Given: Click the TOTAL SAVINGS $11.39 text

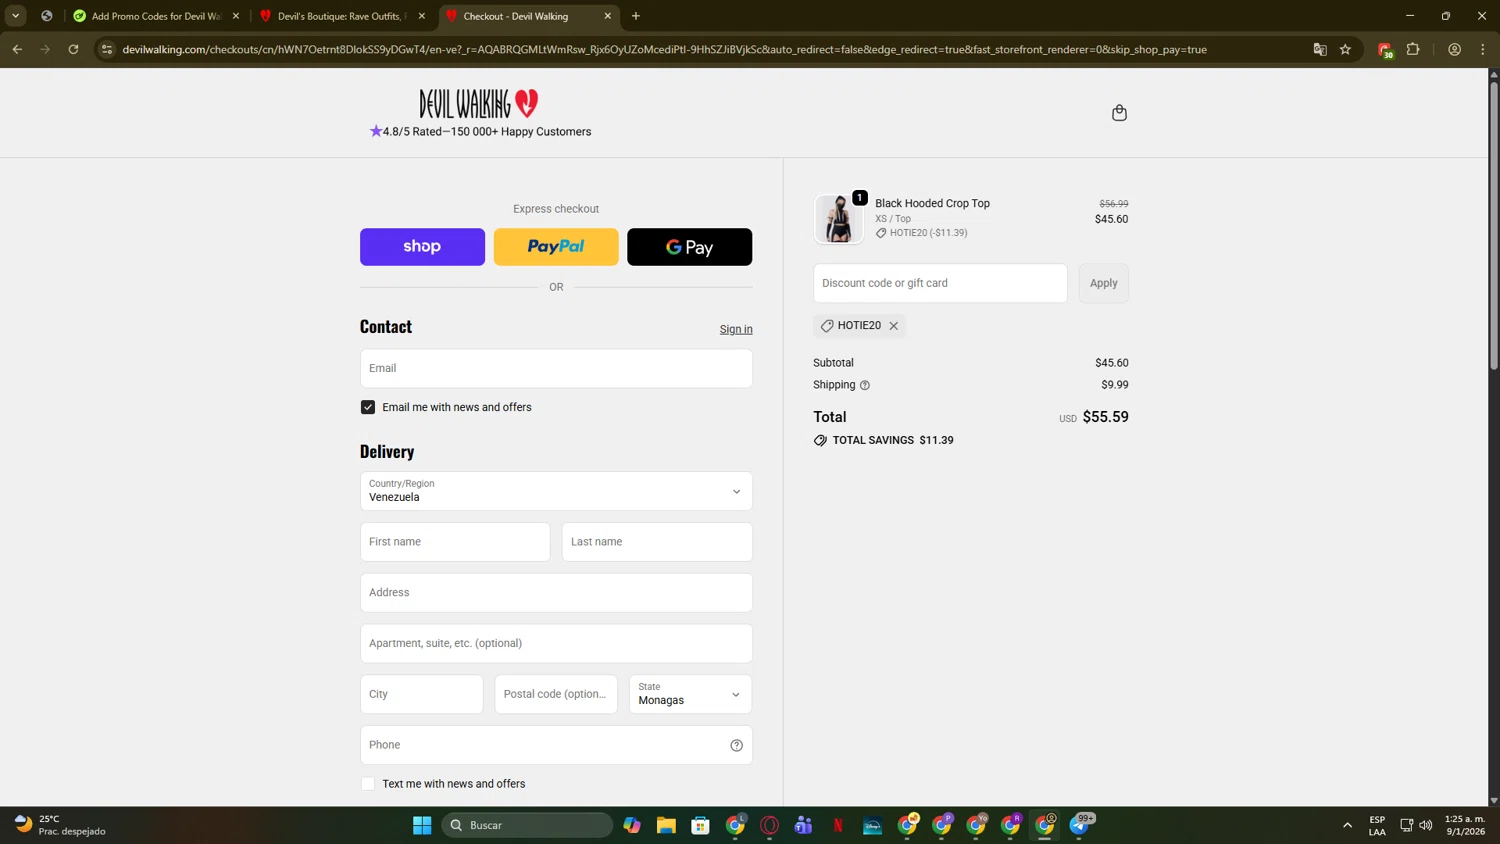Looking at the screenshot, I should coord(893,440).
